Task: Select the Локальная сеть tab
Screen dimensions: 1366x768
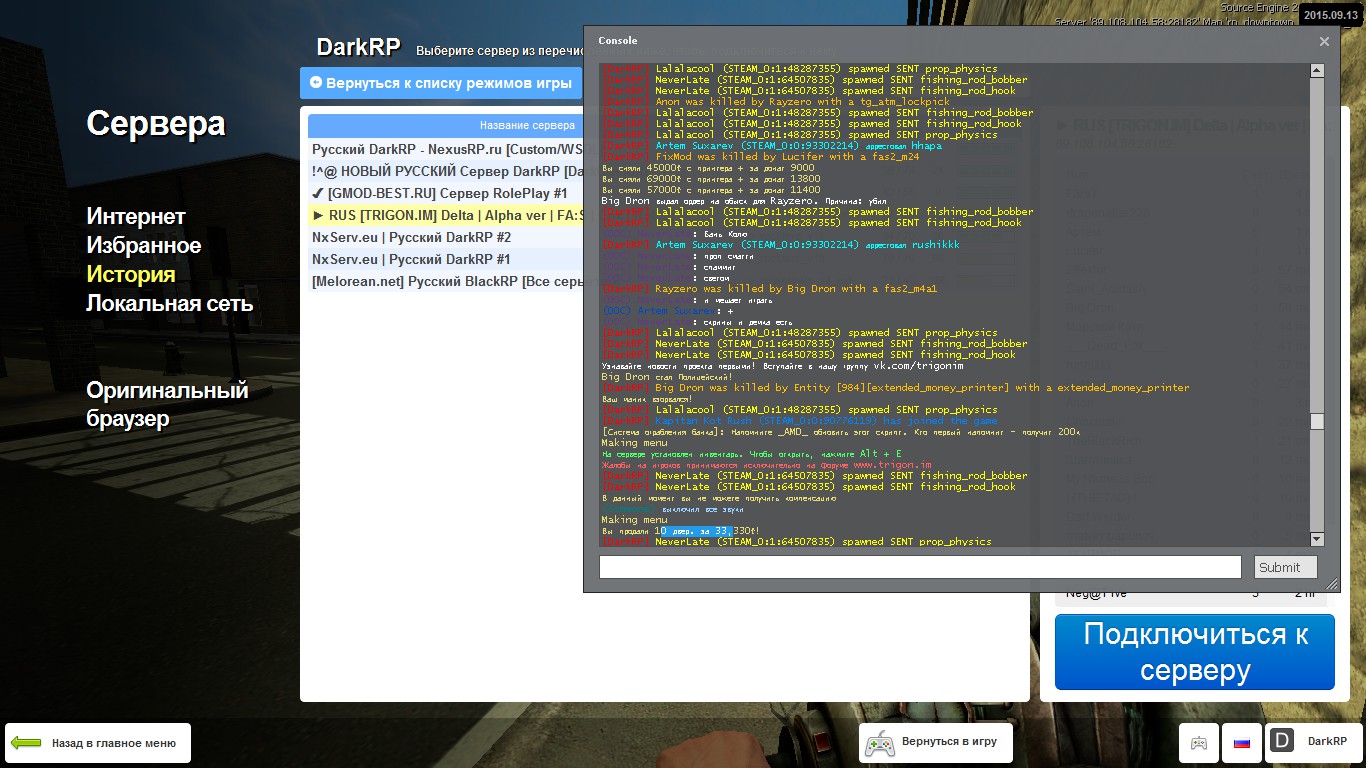Action: 169,303
